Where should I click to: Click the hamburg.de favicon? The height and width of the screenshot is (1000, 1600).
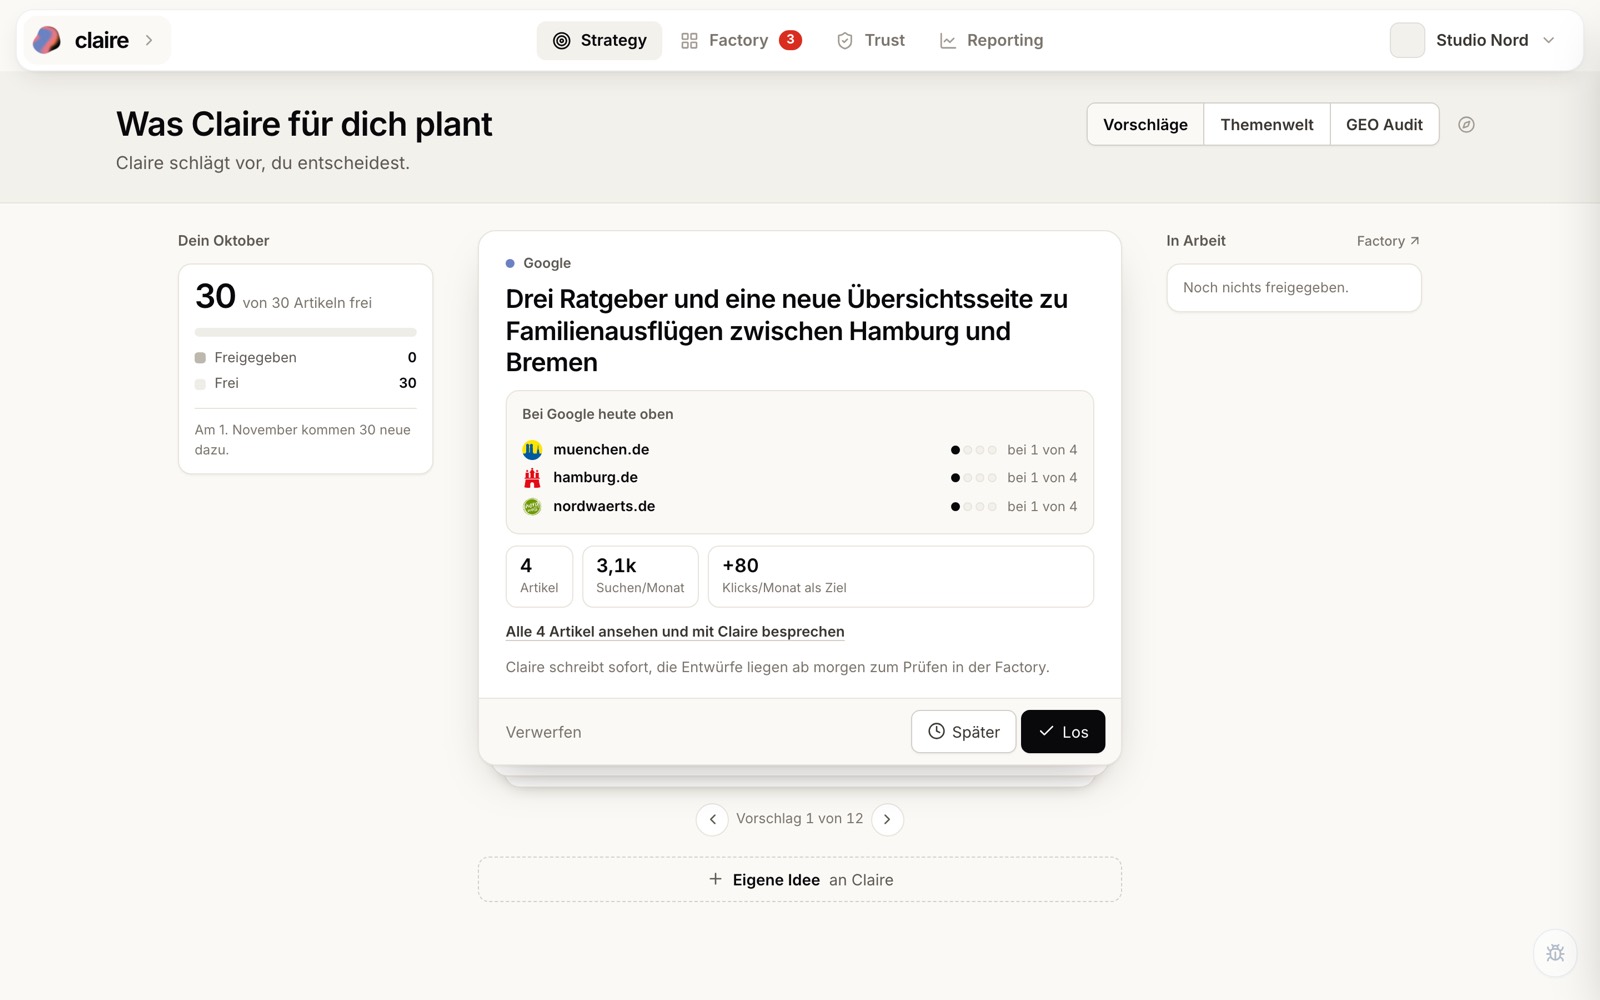pyautogui.click(x=532, y=478)
